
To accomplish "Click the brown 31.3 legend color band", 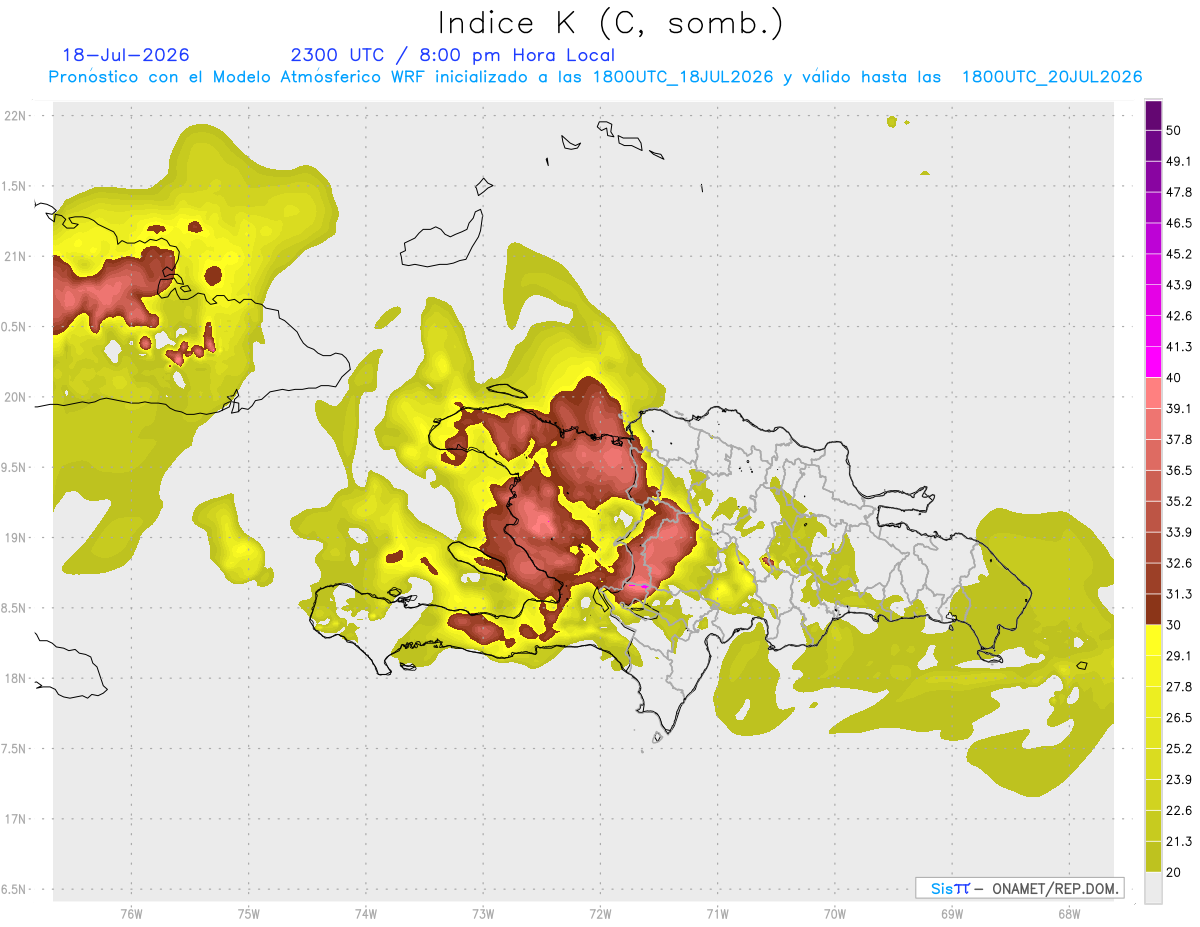I will [1154, 609].
